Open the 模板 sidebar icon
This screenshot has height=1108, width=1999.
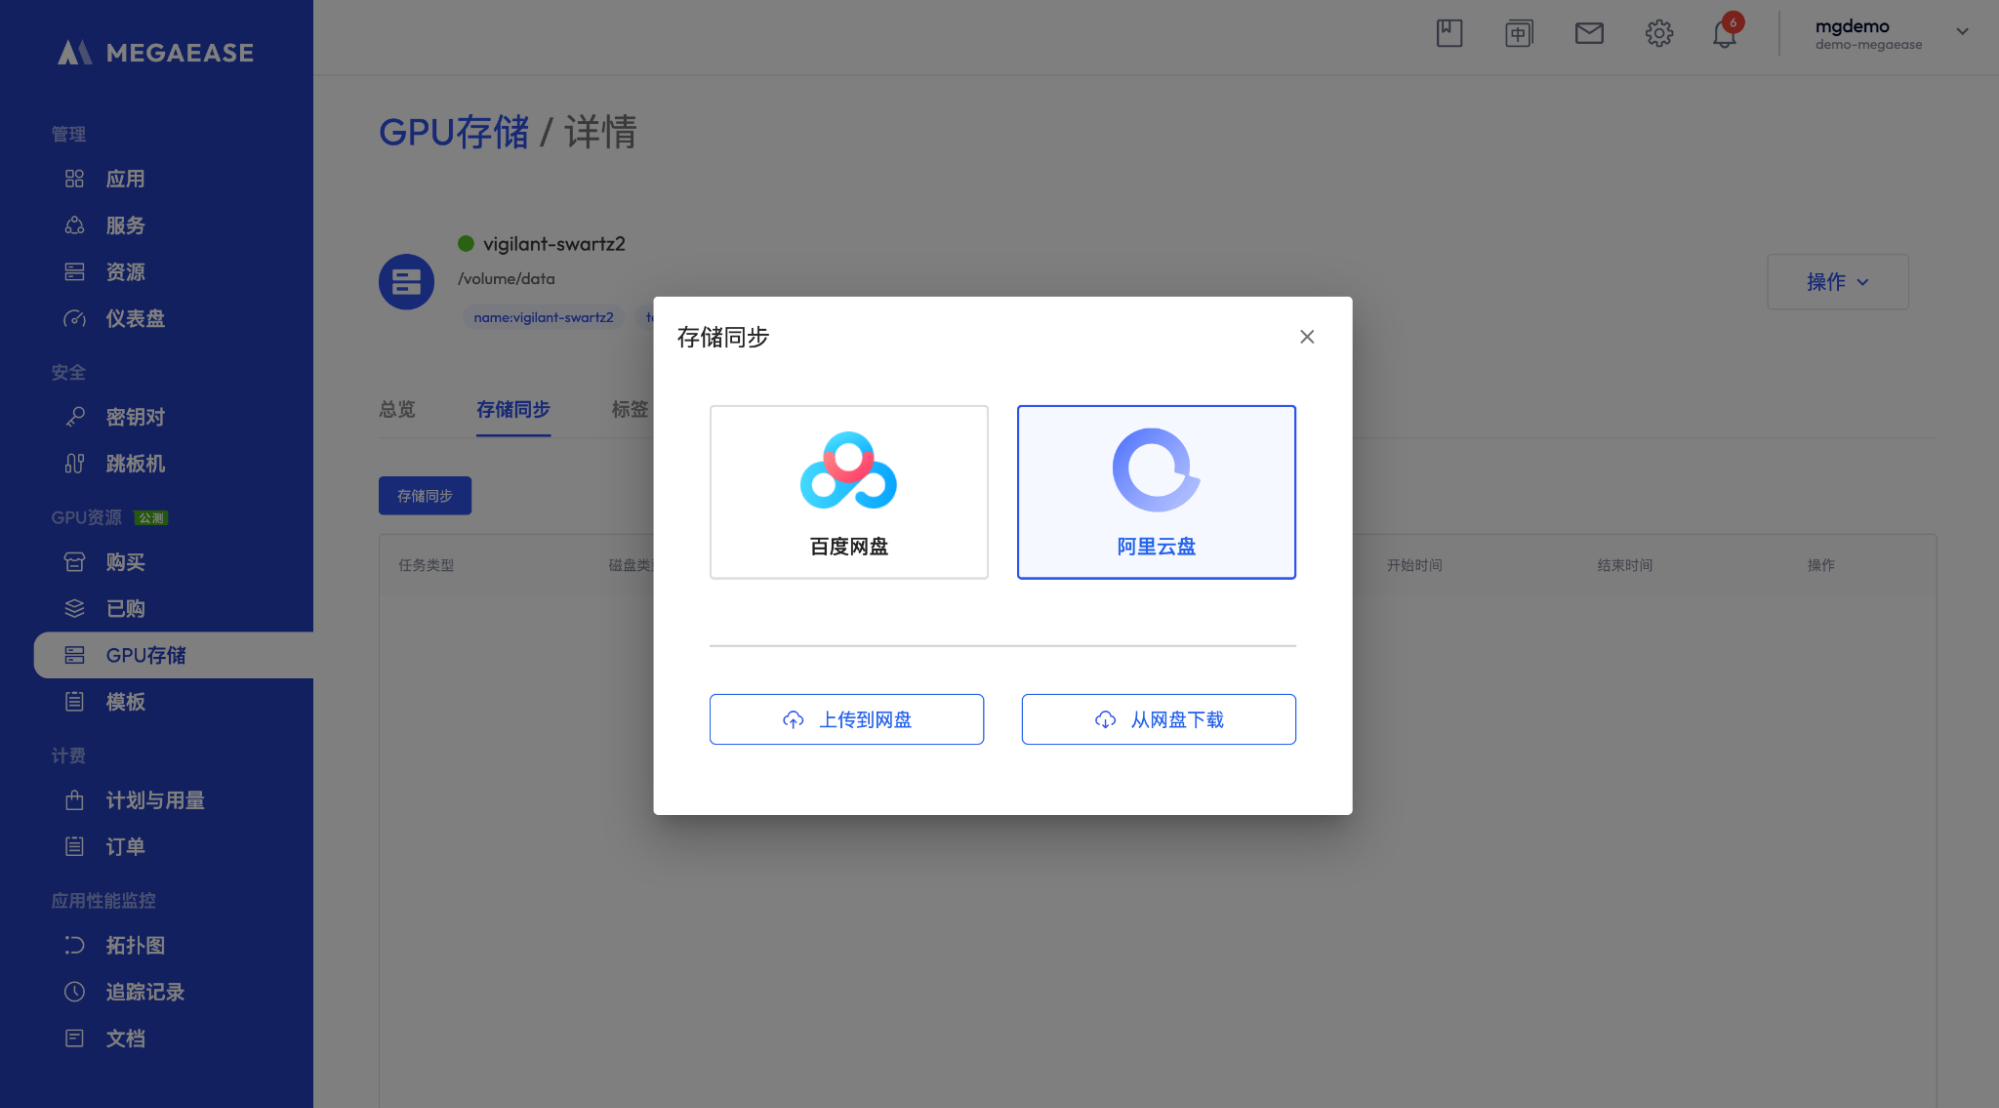coord(75,702)
